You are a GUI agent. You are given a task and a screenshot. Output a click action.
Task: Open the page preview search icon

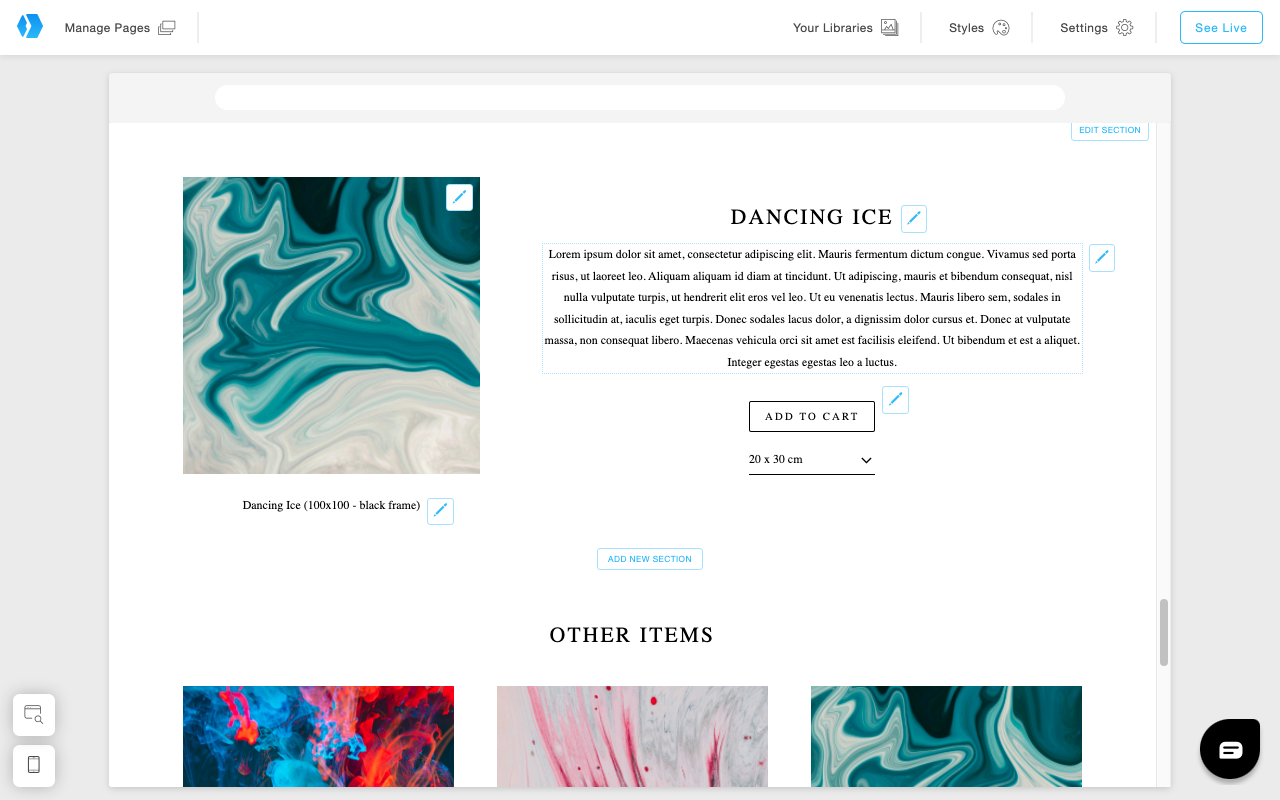pos(34,715)
